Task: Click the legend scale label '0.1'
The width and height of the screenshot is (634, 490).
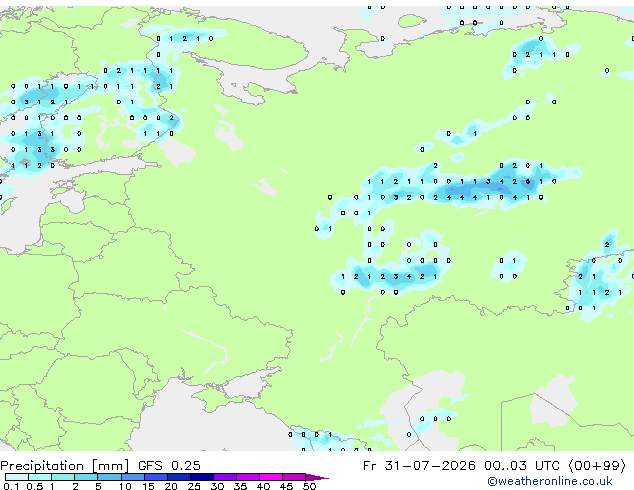Action: (11, 486)
